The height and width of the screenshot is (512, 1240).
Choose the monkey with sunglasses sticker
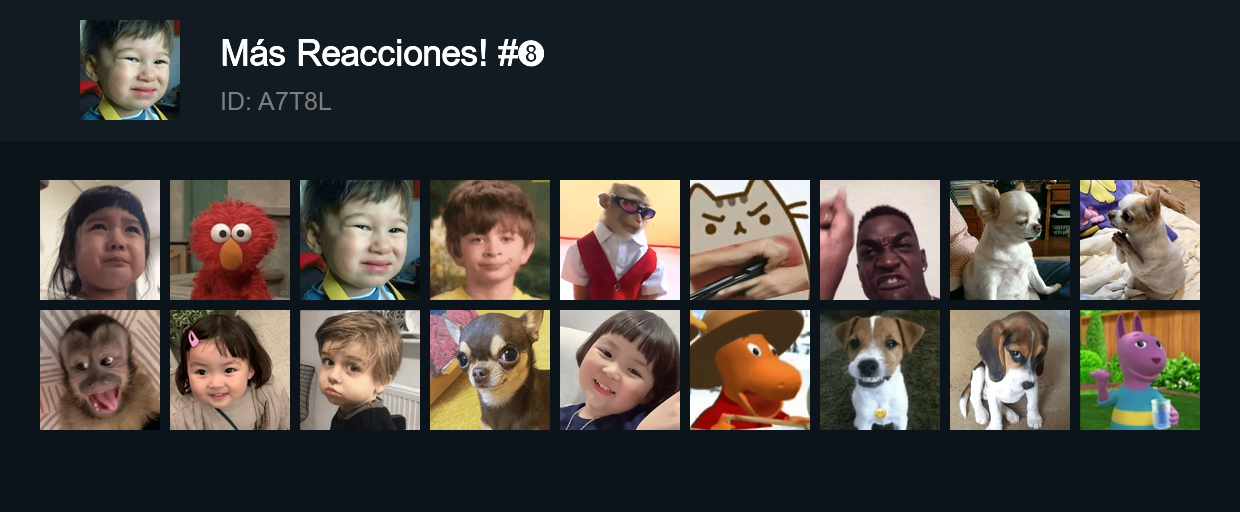tap(620, 240)
